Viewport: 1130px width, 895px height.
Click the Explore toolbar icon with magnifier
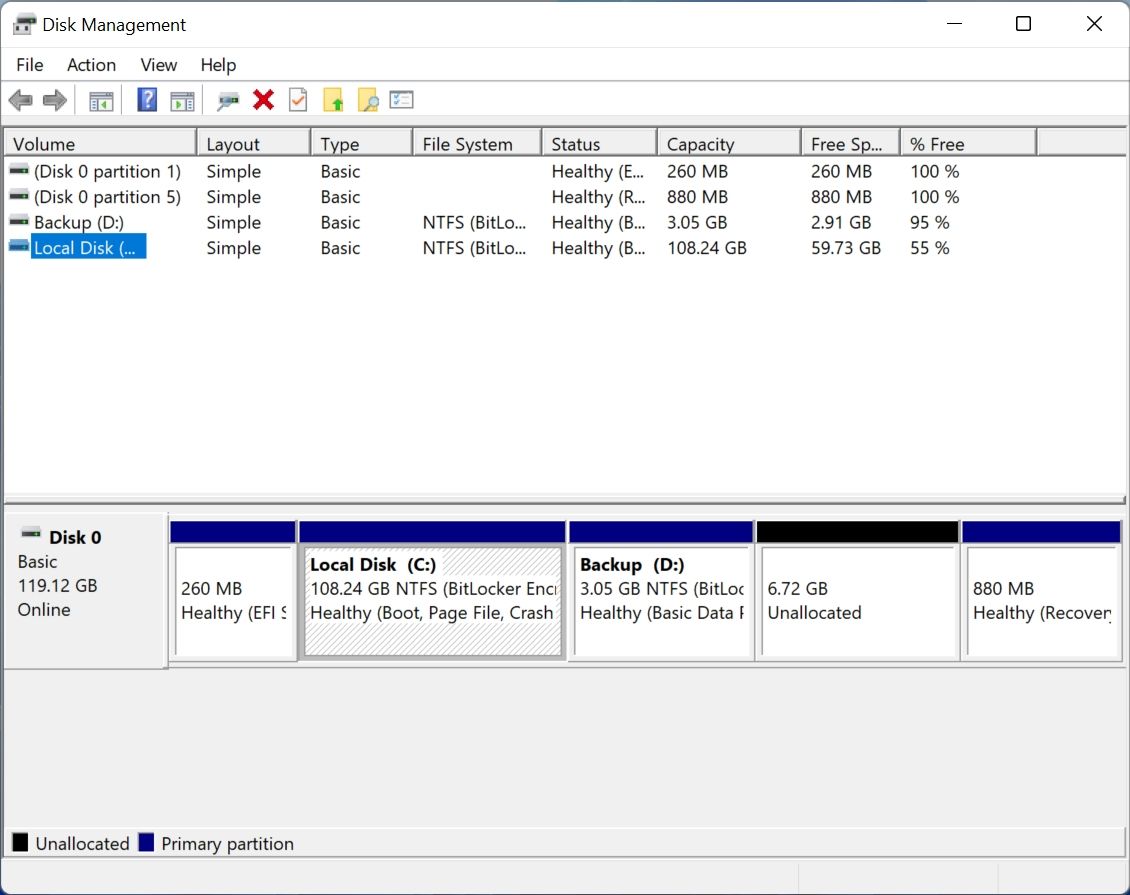point(367,99)
